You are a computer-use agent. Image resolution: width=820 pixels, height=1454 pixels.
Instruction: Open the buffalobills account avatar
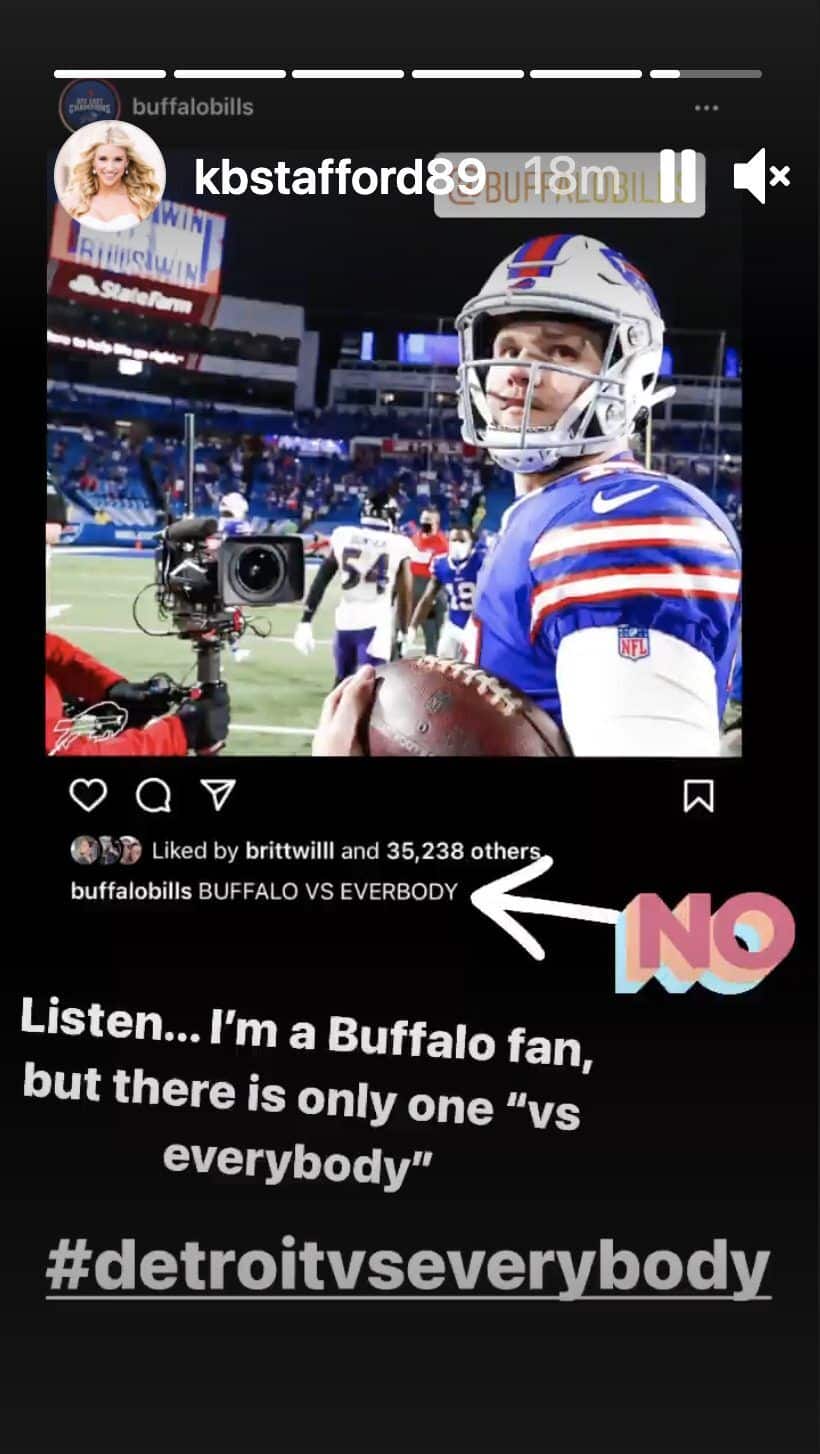90,106
